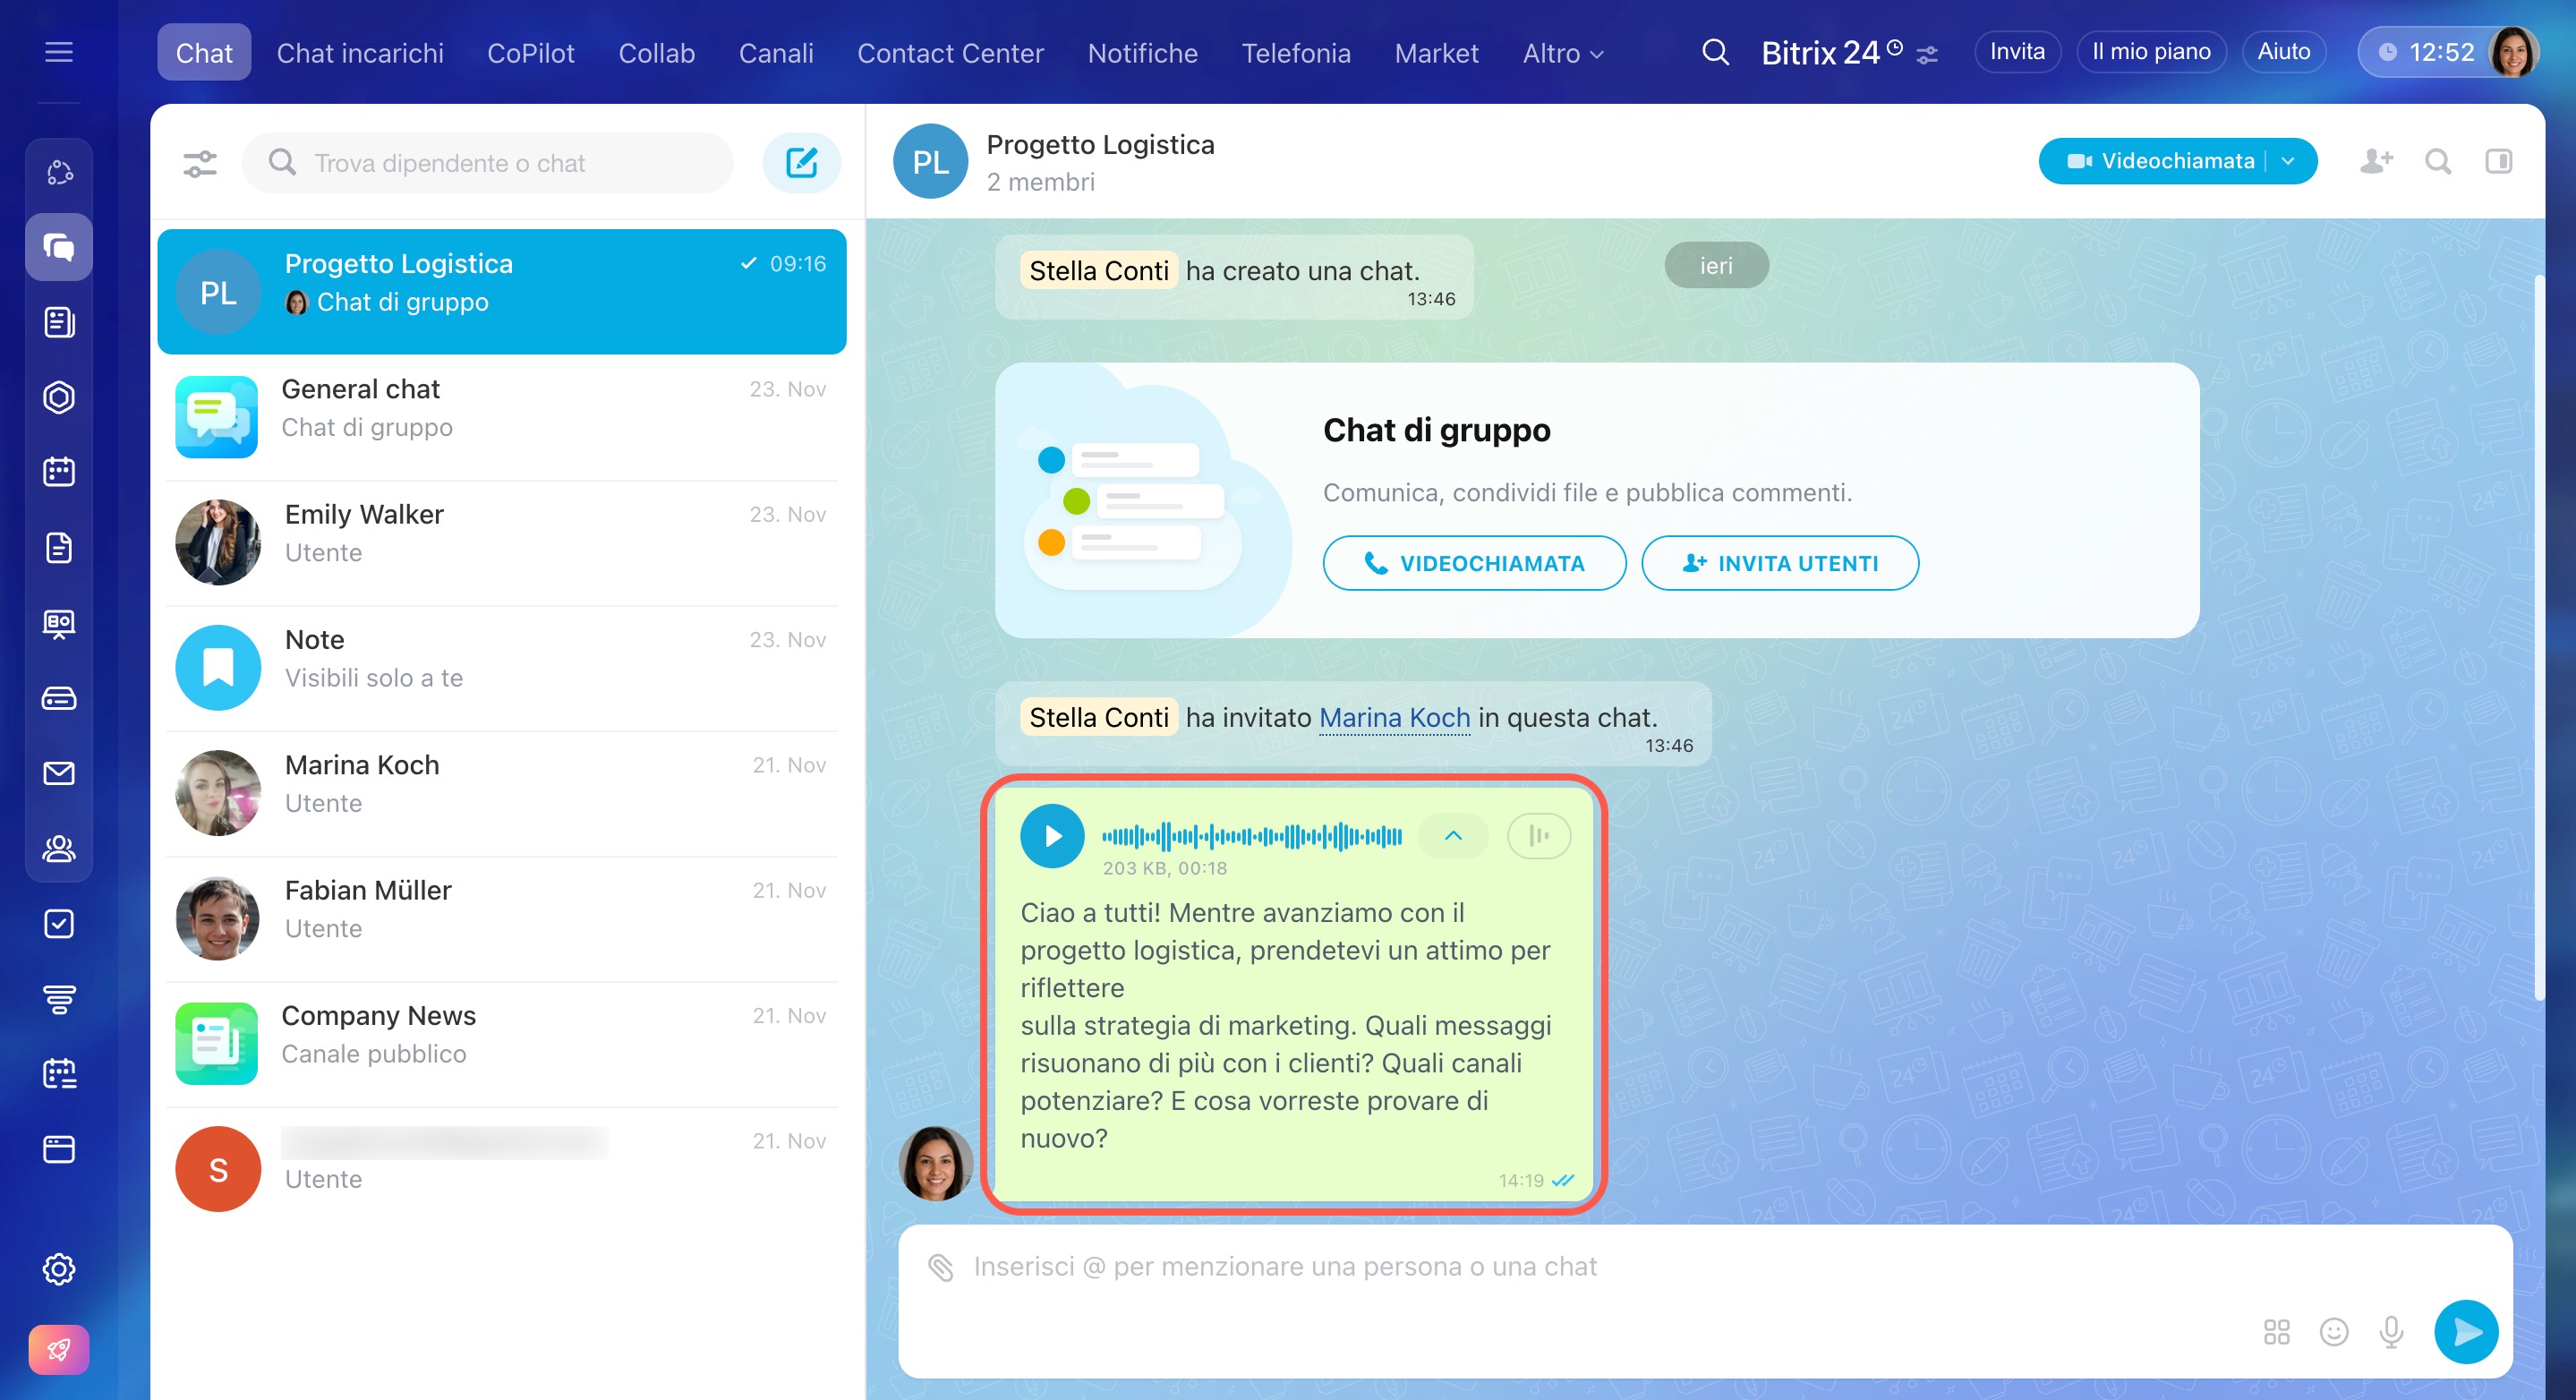Screen dimensions: 2576x1400
Task: Open the Contact Center tab
Action: coord(950,53)
